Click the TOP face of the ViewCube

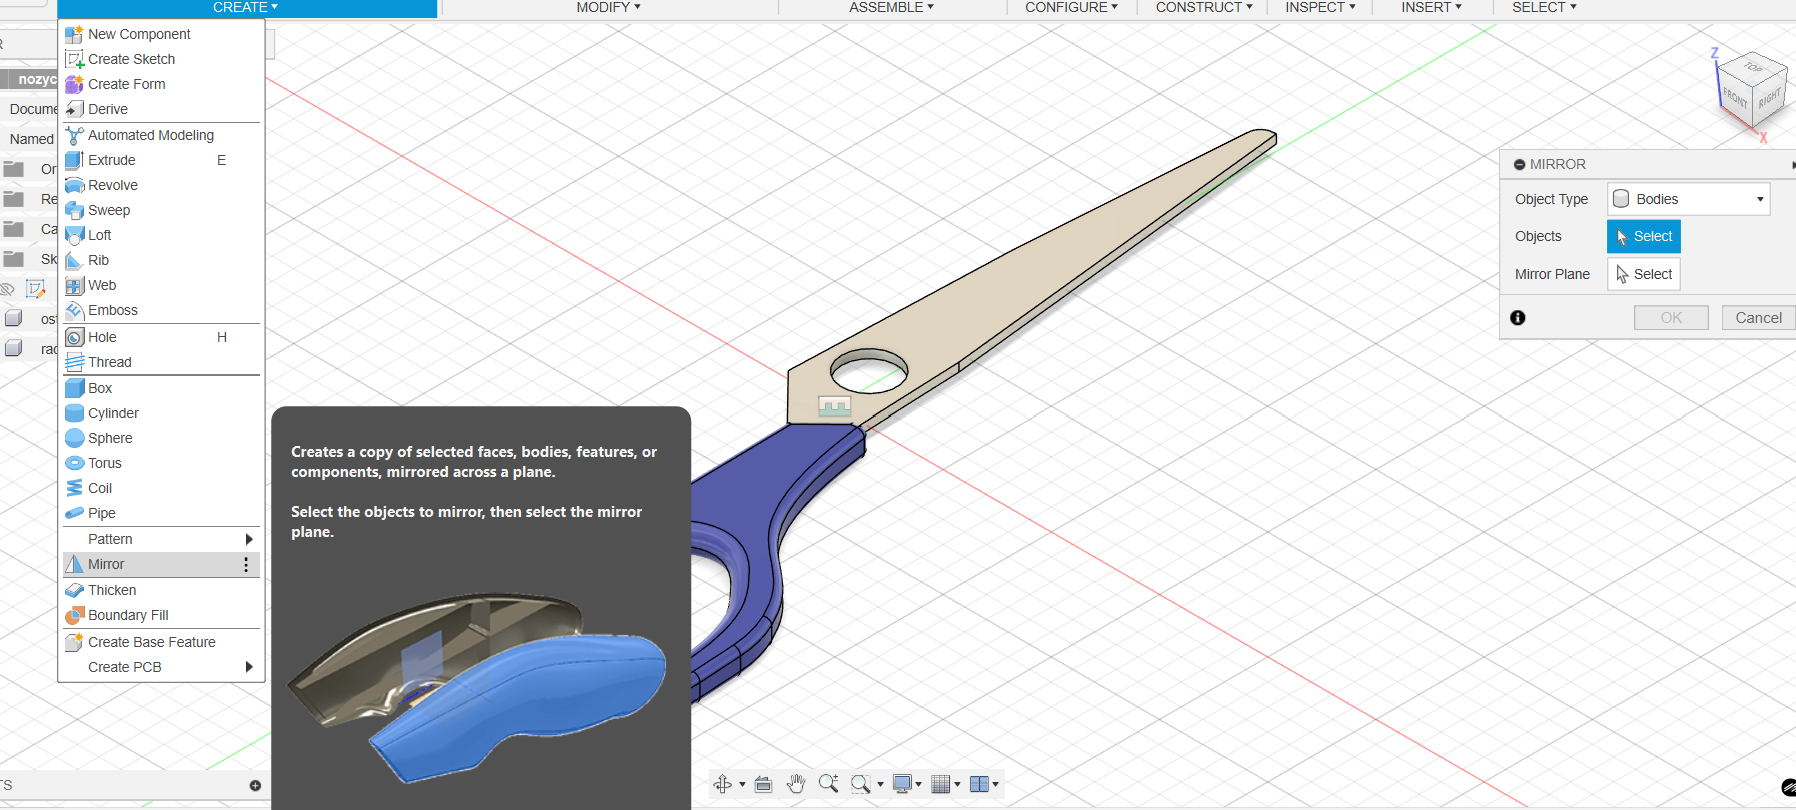click(1753, 68)
